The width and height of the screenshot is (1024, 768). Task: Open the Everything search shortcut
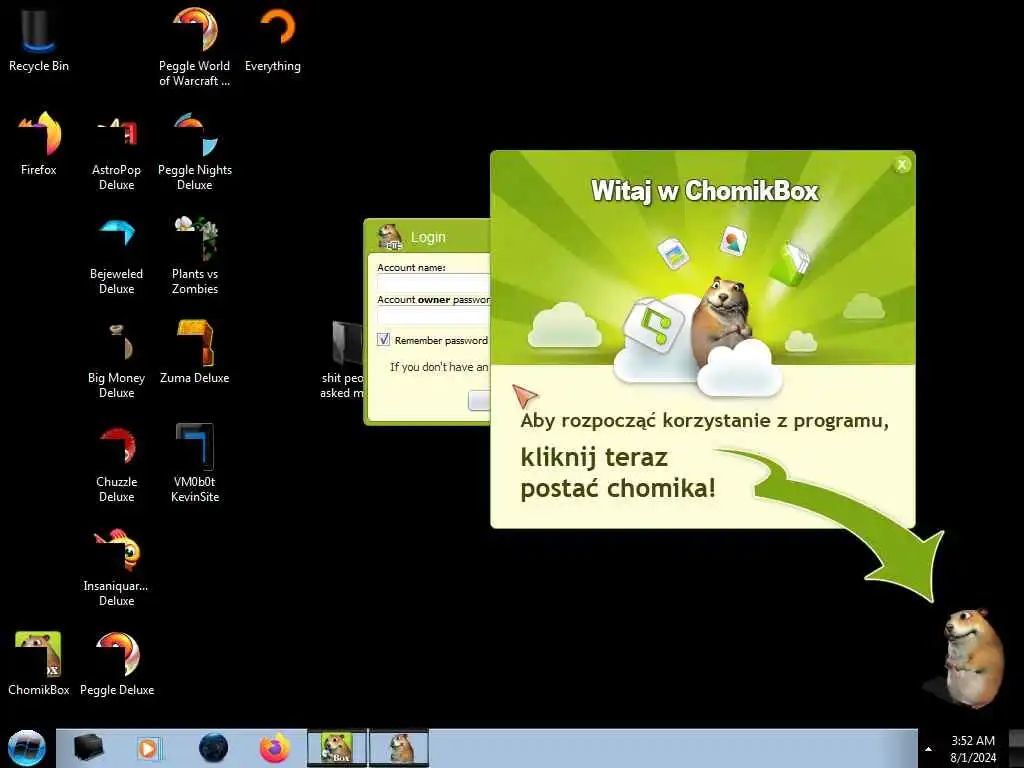pyautogui.click(x=273, y=39)
